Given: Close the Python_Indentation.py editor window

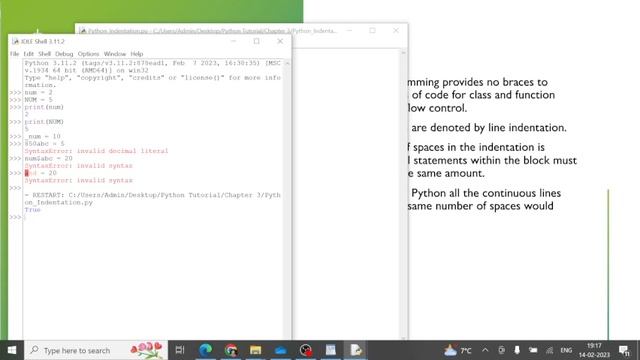Looking at the screenshot, I should coord(396,31).
